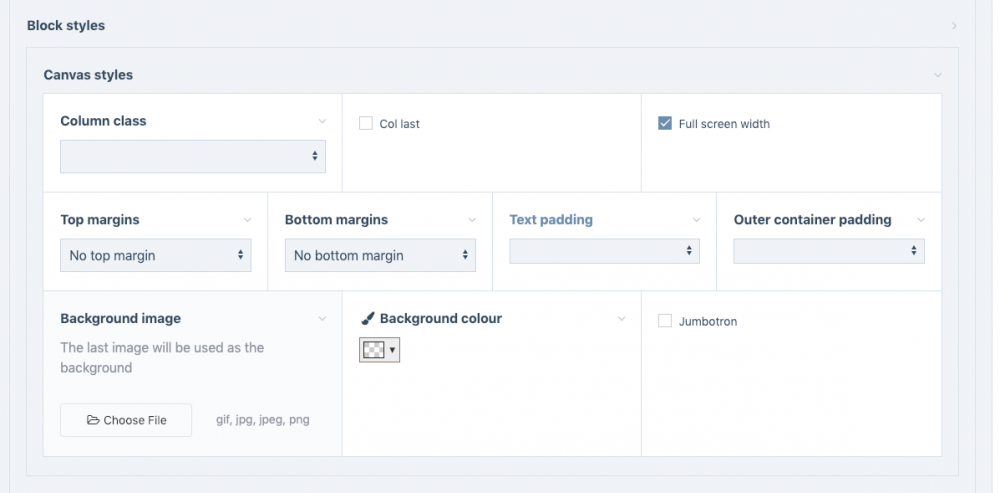Expand the Block styles section
Viewport: 1000px width, 493px height.
coord(955,26)
